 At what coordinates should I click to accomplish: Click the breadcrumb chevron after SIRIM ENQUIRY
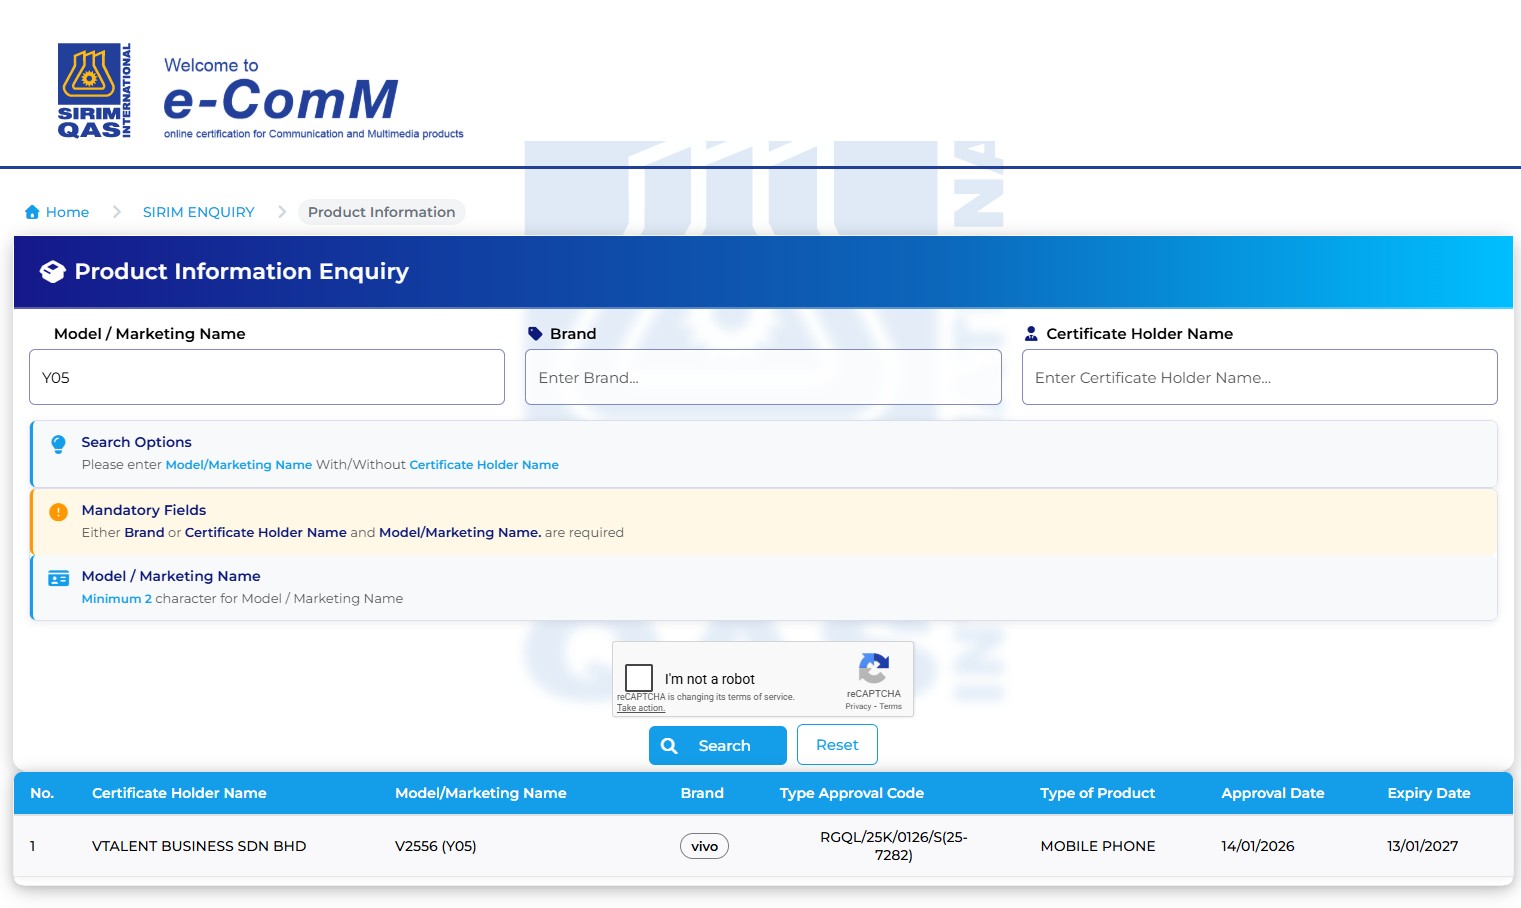click(x=282, y=212)
